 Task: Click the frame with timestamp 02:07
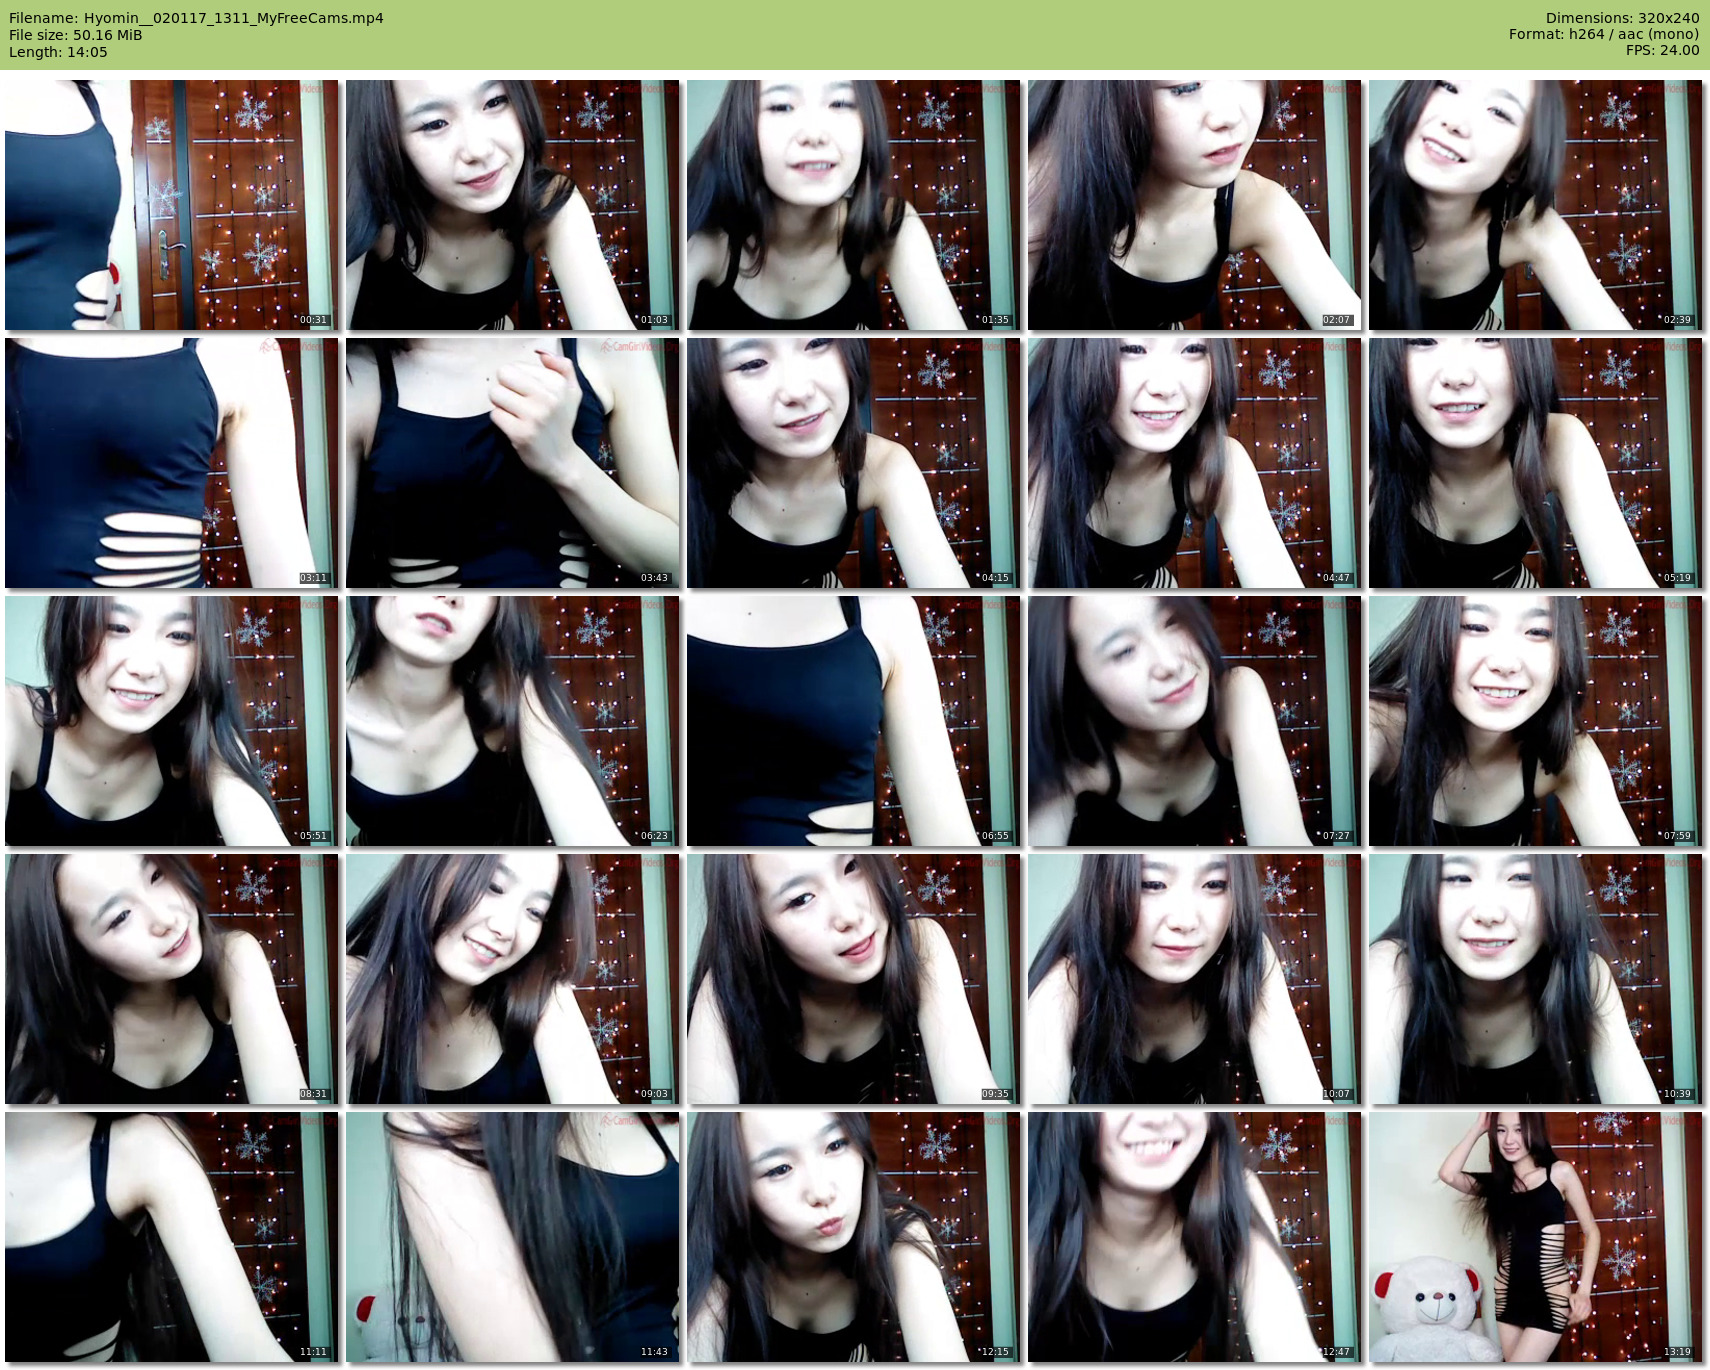click(1194, 205)
